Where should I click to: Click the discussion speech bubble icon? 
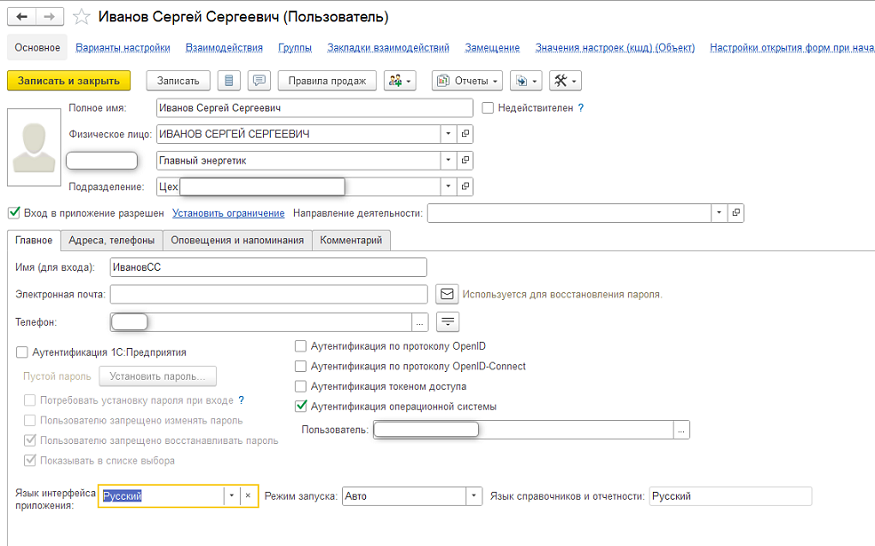click(x=259, y=80)
